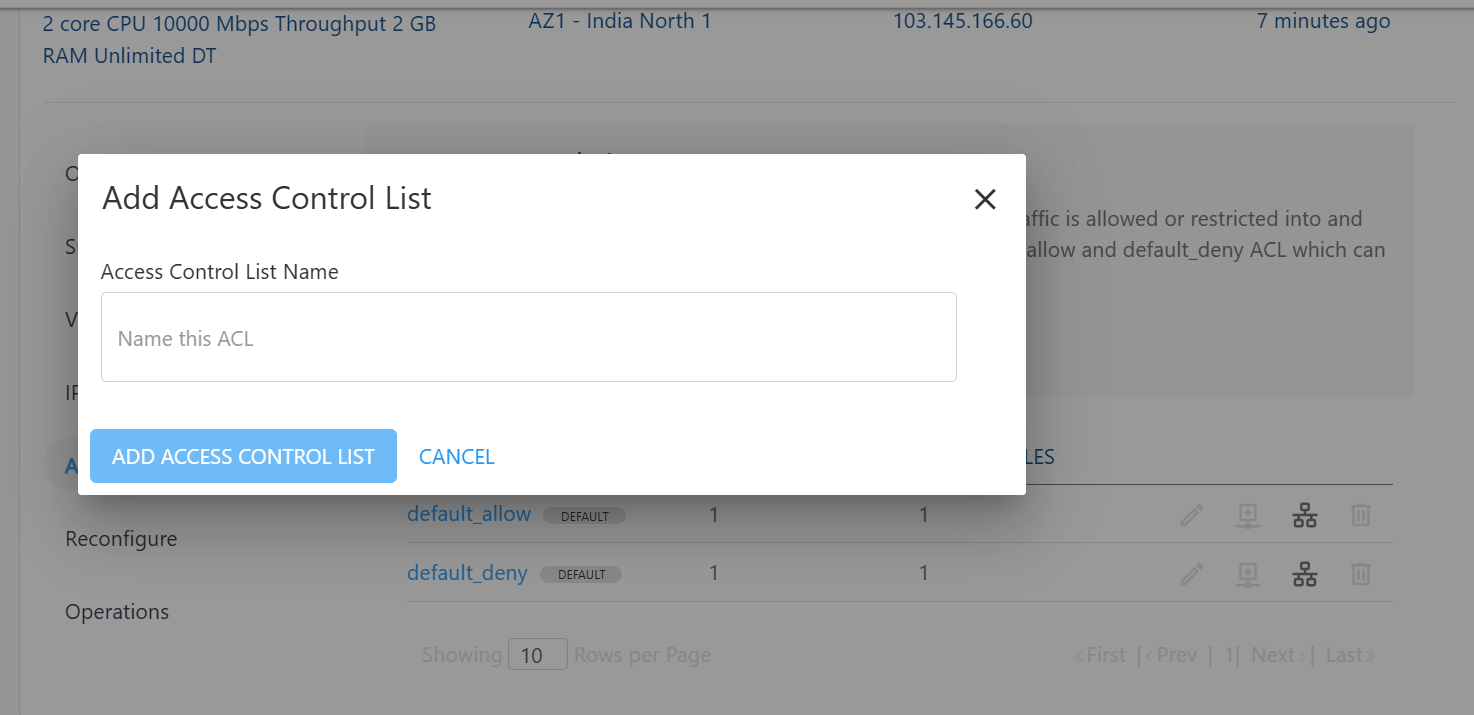Go to the First page

[x=1099, y=655]
